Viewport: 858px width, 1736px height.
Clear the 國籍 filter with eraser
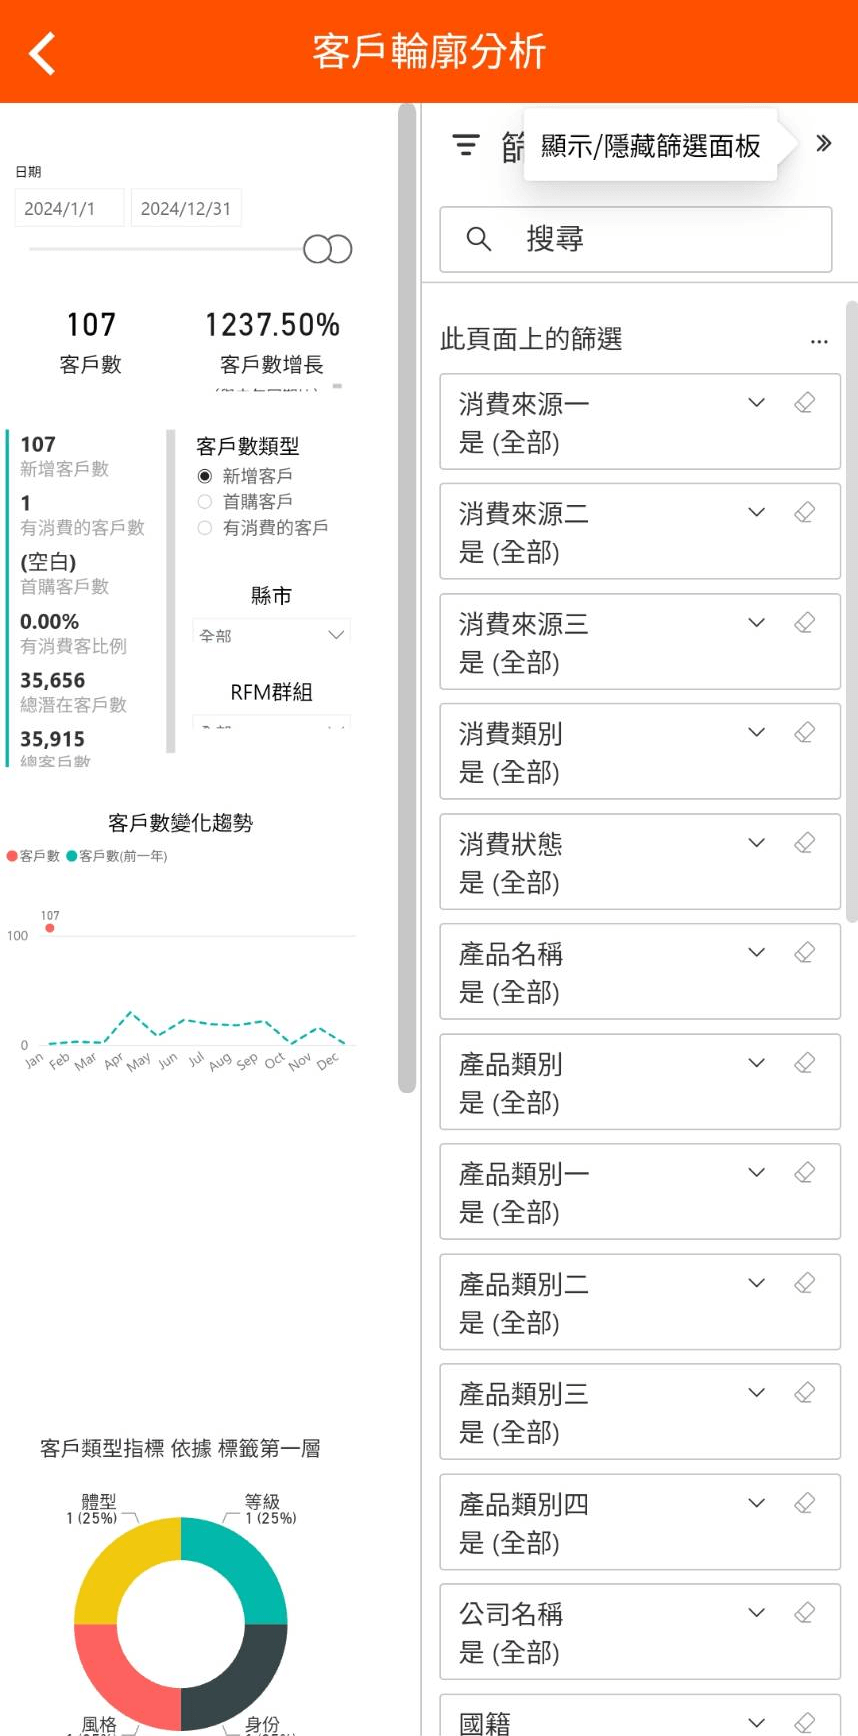click(x=804, y=1722)
